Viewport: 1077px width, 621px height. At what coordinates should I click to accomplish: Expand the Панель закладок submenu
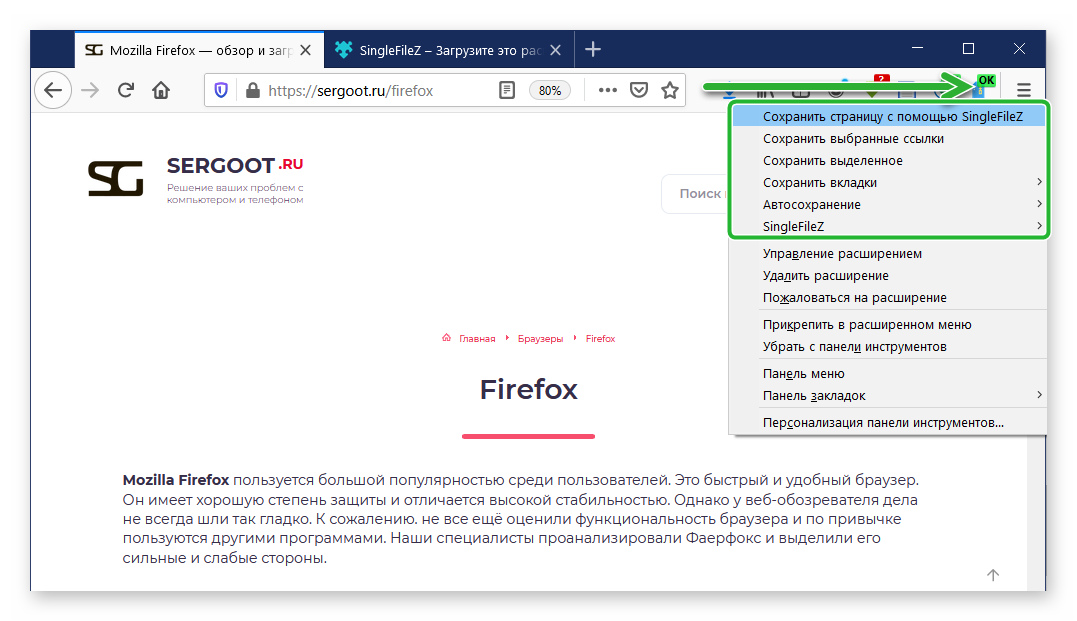(x=890, y=395)
